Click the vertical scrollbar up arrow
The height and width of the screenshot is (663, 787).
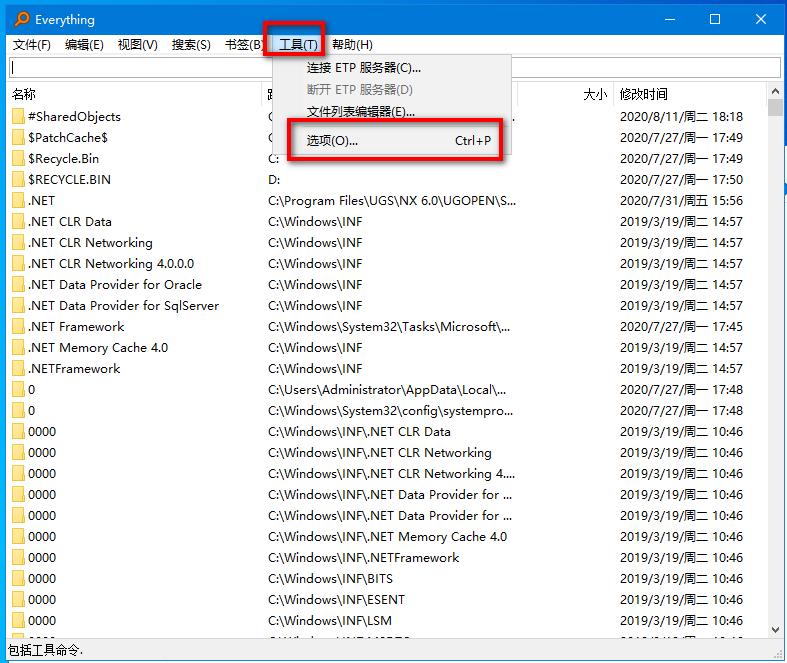click(x=775, y=91)
